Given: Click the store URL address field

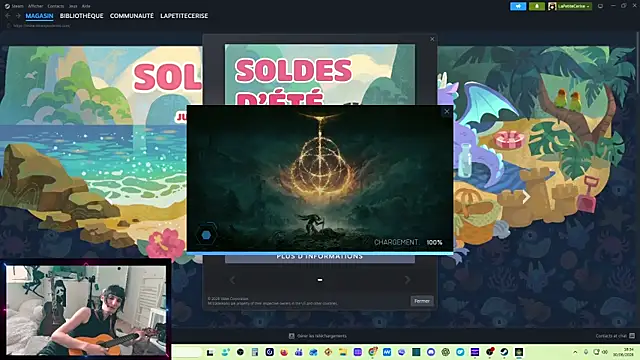Looking at the screenshot, I should (42, 25).
